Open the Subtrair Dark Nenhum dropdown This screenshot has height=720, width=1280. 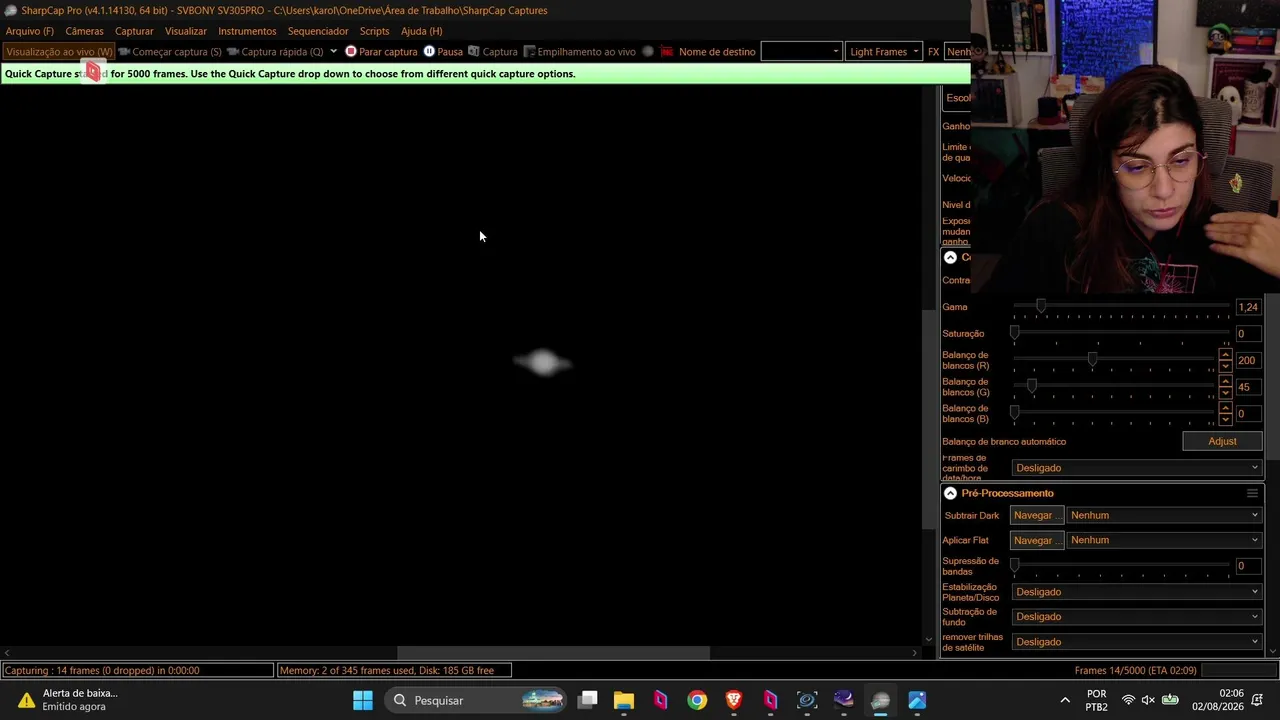pos(1164,515)
